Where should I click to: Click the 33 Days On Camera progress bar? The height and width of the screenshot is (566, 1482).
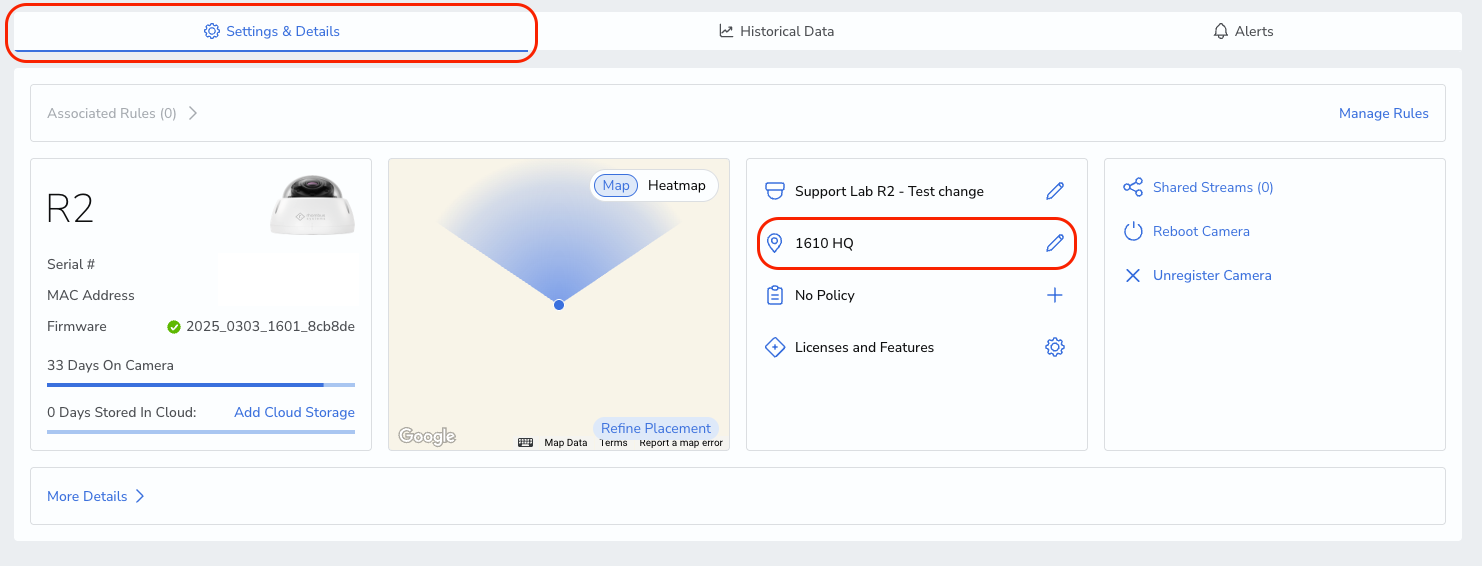(201, 384)
